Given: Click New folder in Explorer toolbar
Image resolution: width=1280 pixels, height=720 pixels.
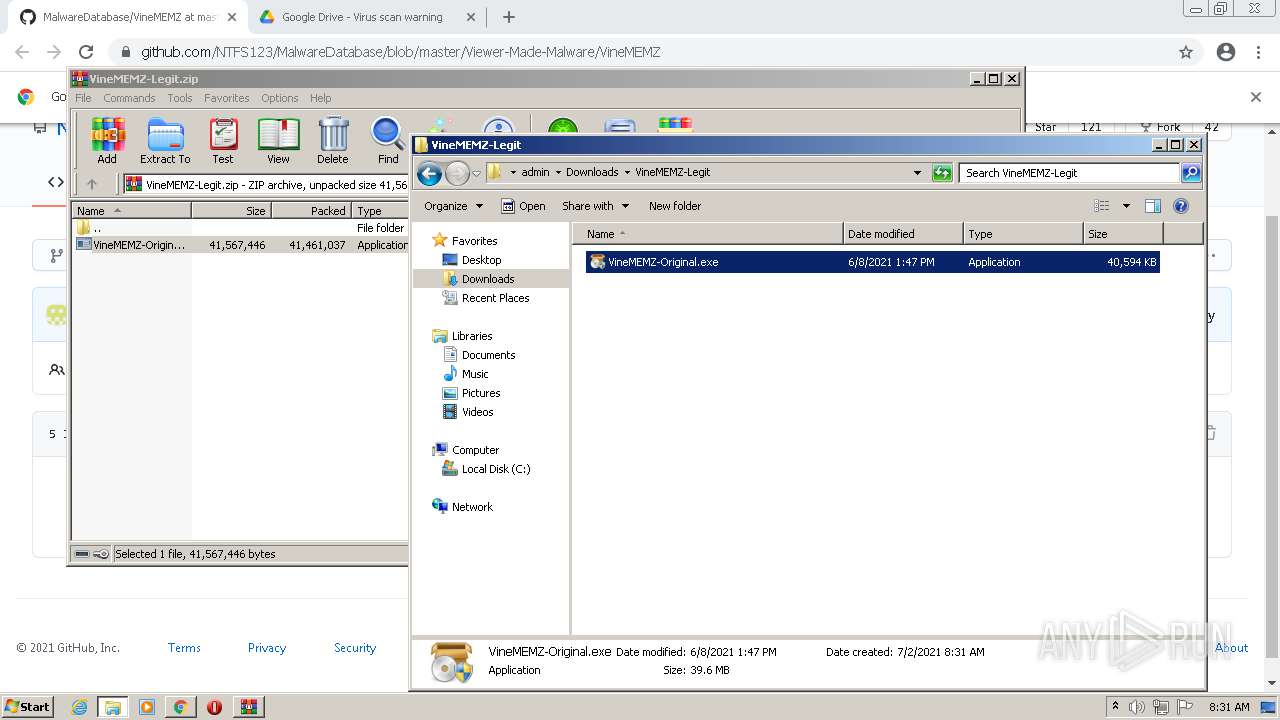Looking at the screenshot, I should point(675,206).
